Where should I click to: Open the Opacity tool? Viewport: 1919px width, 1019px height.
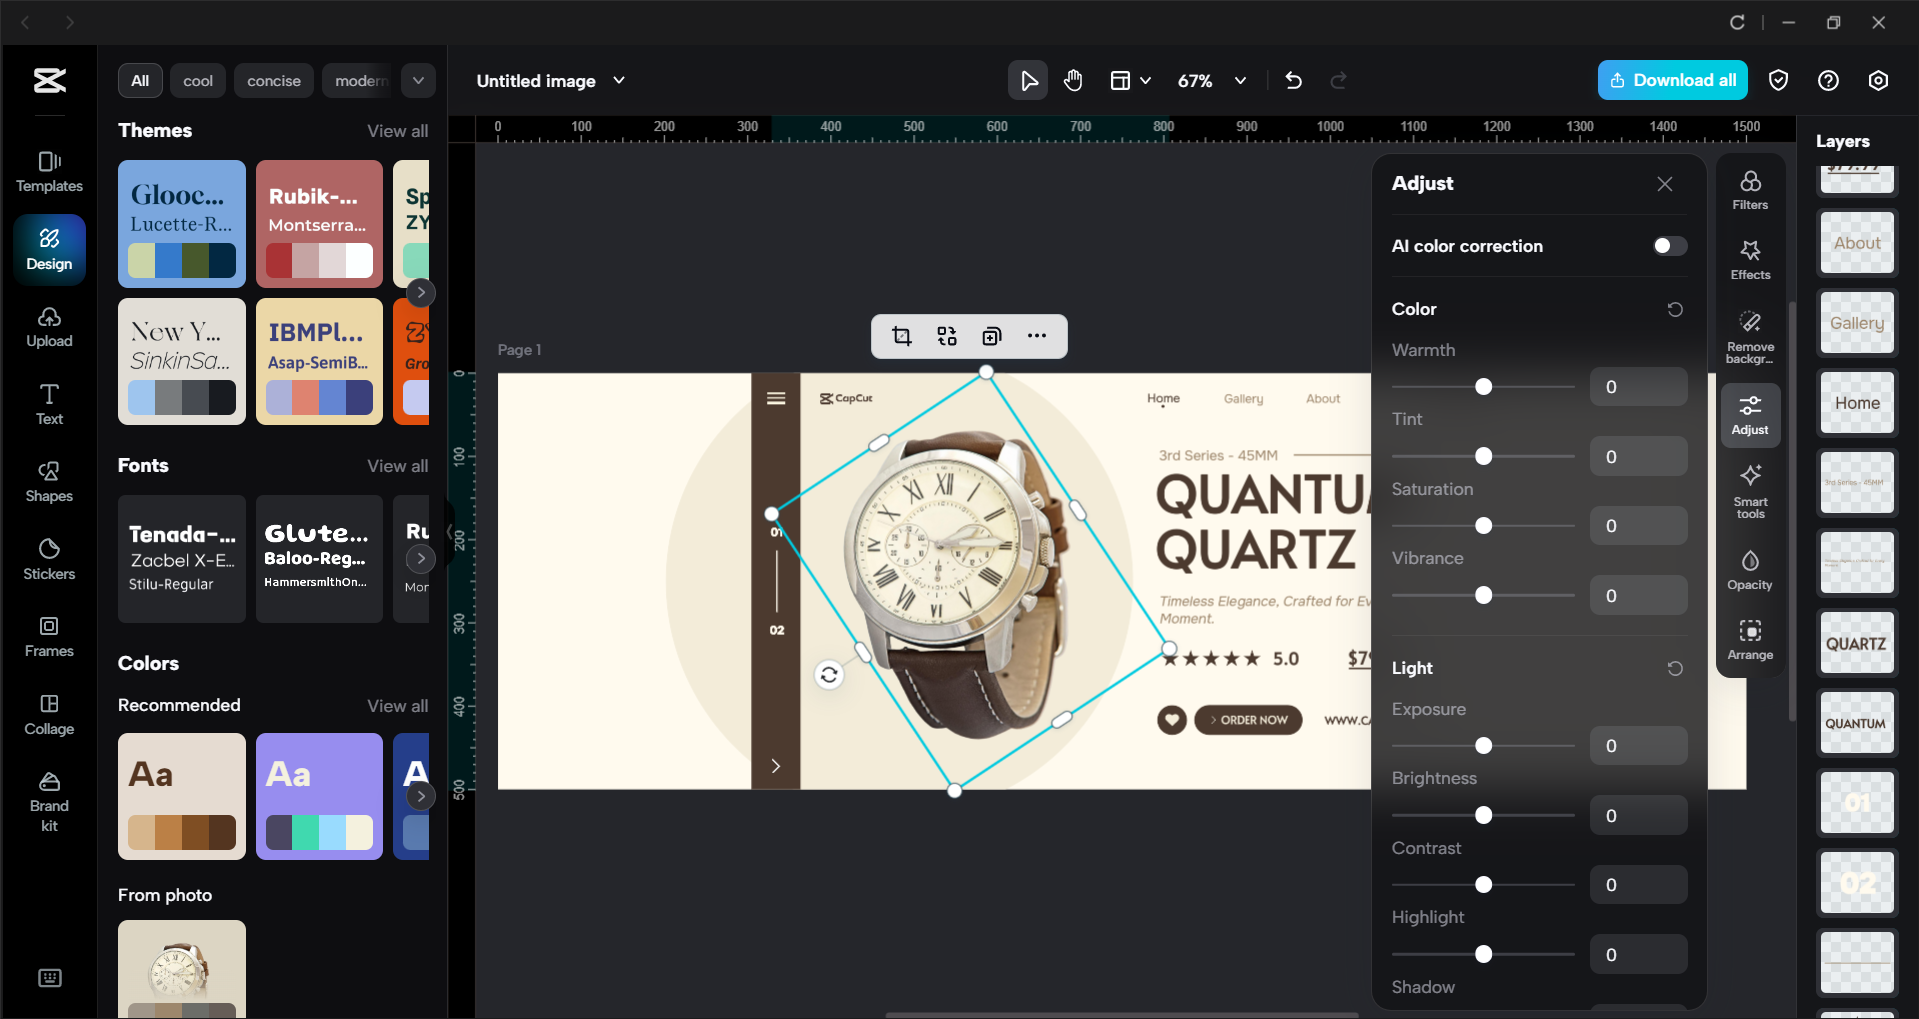[x=1750, y=569]
